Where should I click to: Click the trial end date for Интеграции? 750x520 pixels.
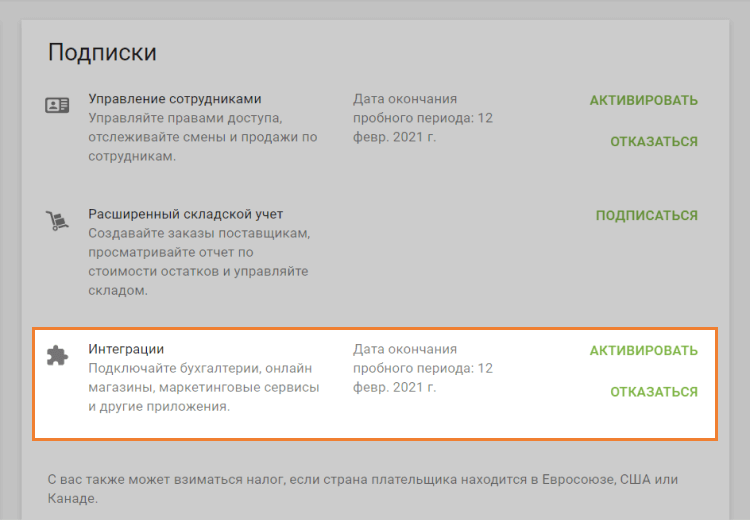tap(423, 368)
